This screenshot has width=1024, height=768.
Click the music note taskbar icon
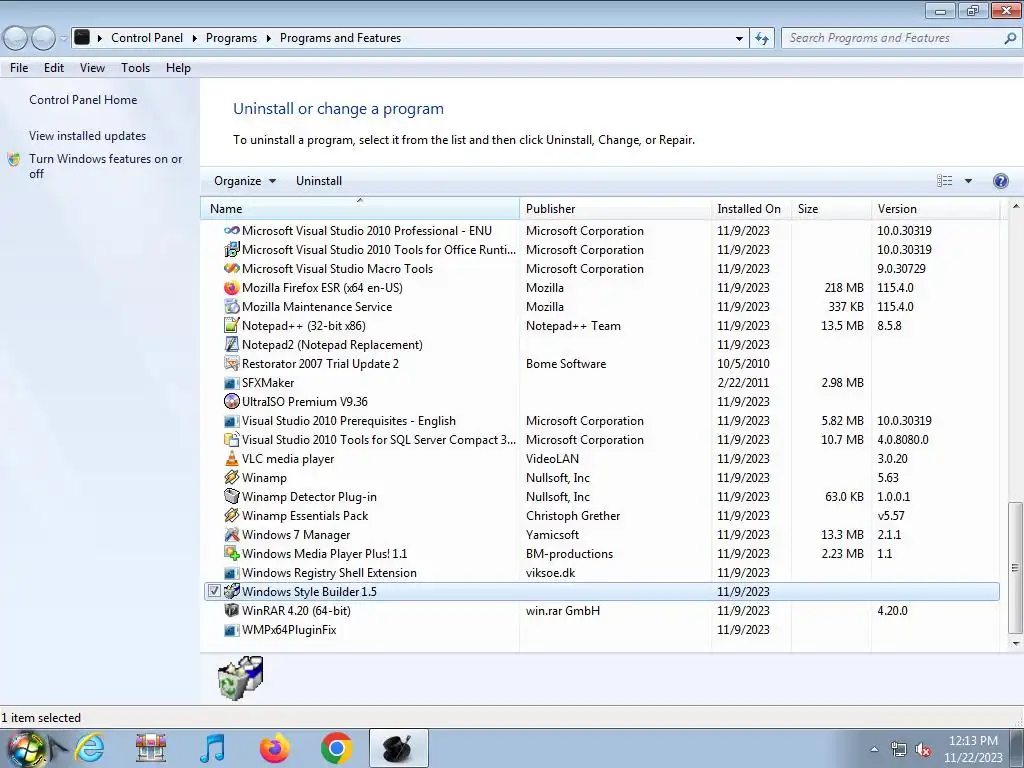213,748
